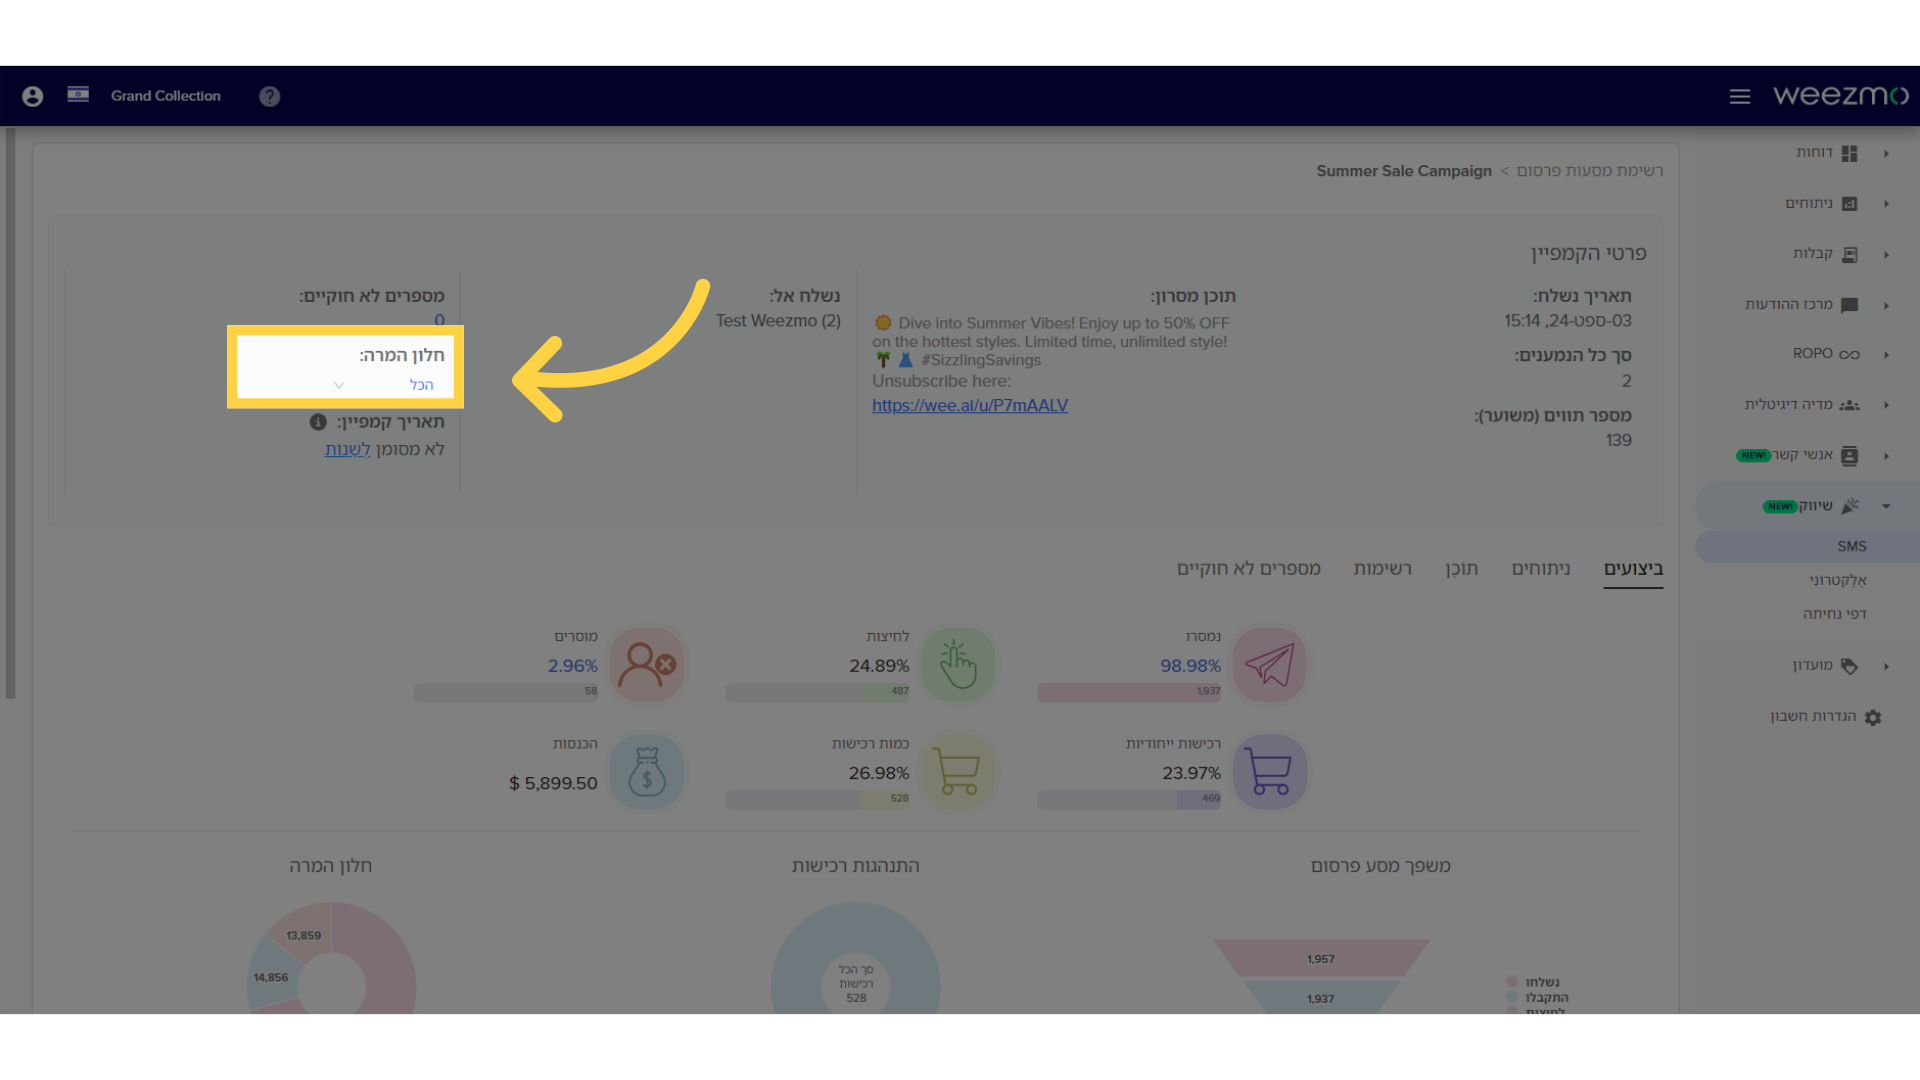Image resolution: width=1920 pixels, height=1080 pixels.
Task: Click the אנשי קשר contacts icon
Action: click(x=1849, y=456)
